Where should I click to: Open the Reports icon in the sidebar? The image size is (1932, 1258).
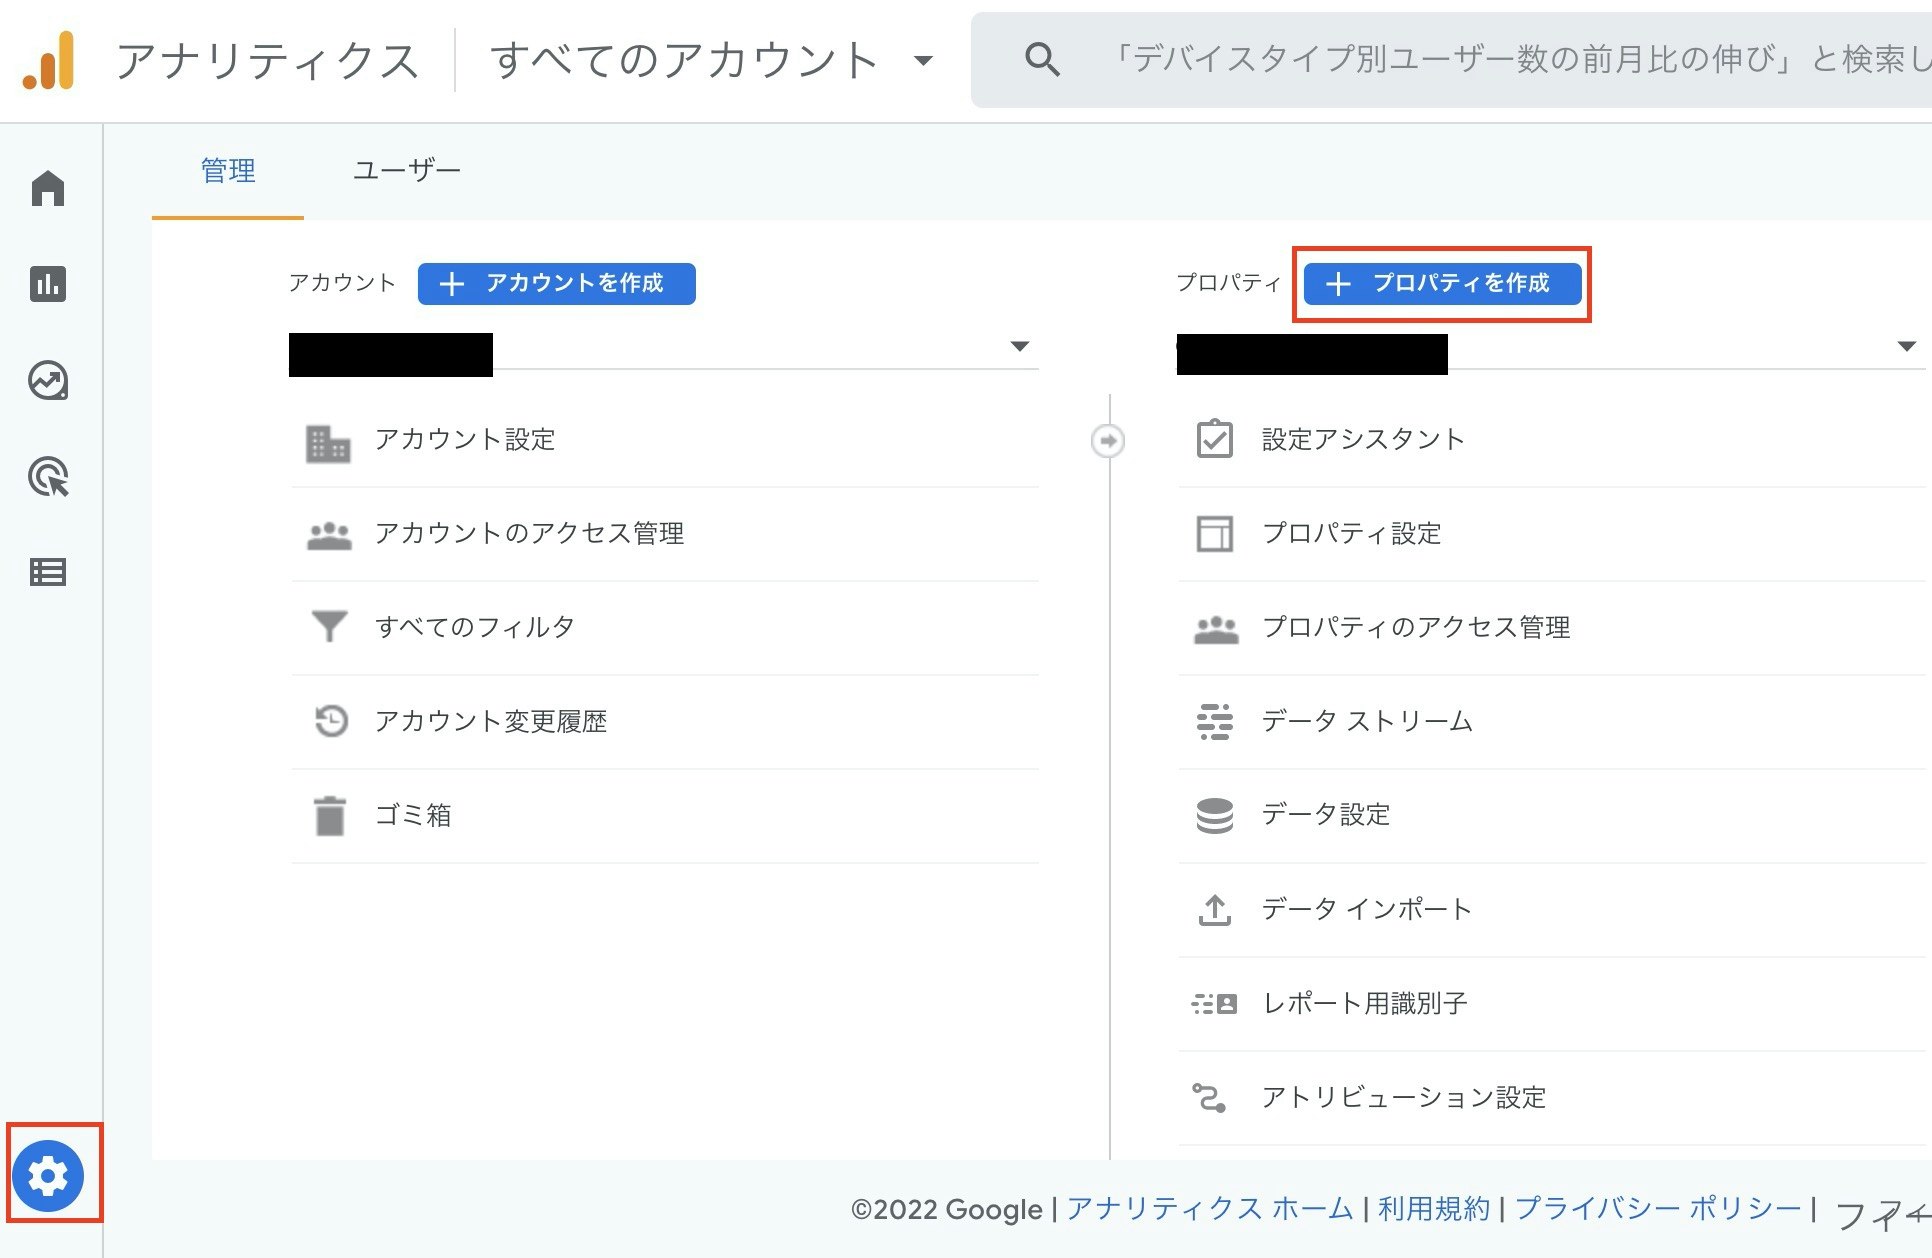pos(47,284)
